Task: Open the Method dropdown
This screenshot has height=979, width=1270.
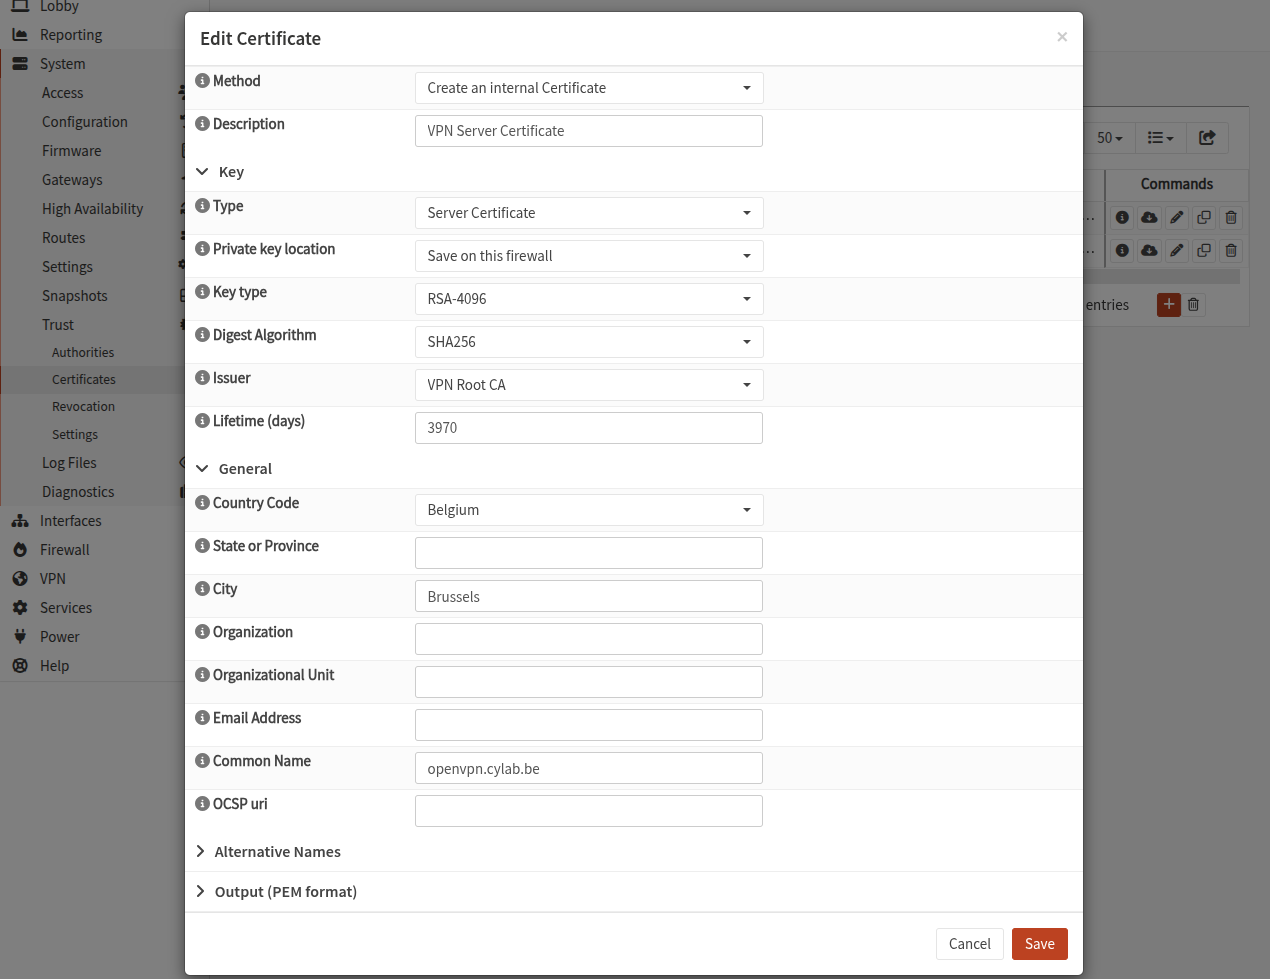Action: click(x=588, y=88)
